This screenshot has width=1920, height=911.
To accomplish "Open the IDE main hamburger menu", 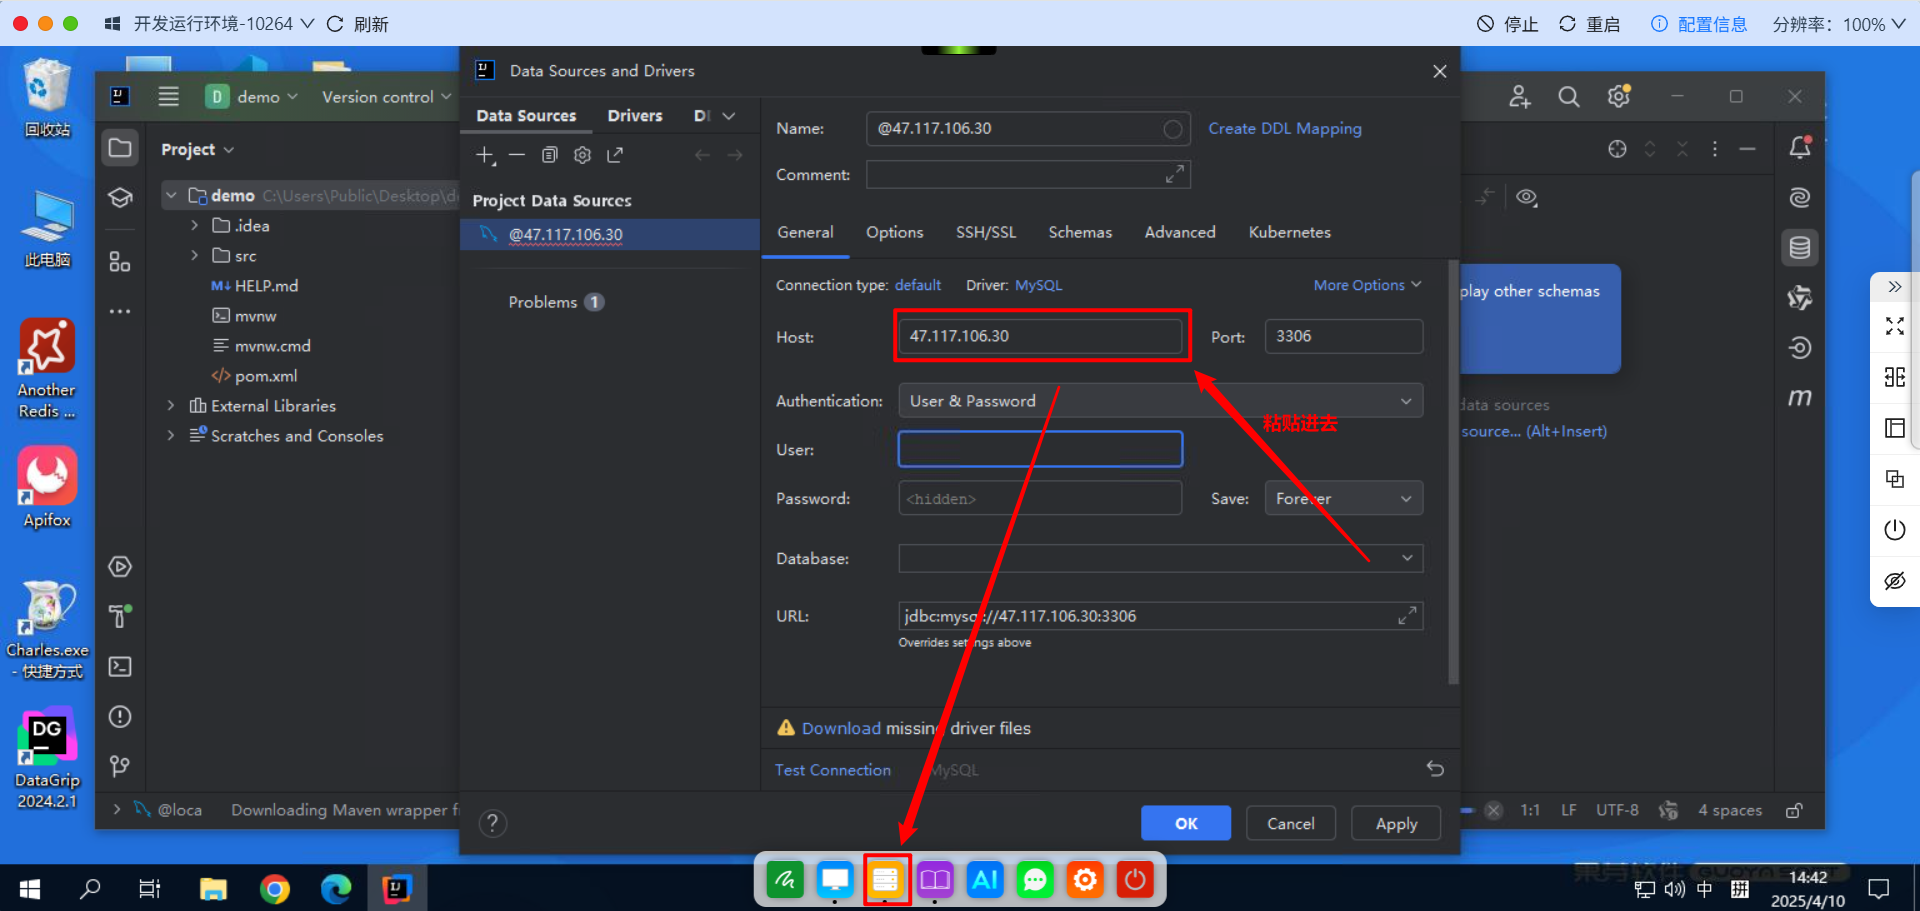I will 169,97.
